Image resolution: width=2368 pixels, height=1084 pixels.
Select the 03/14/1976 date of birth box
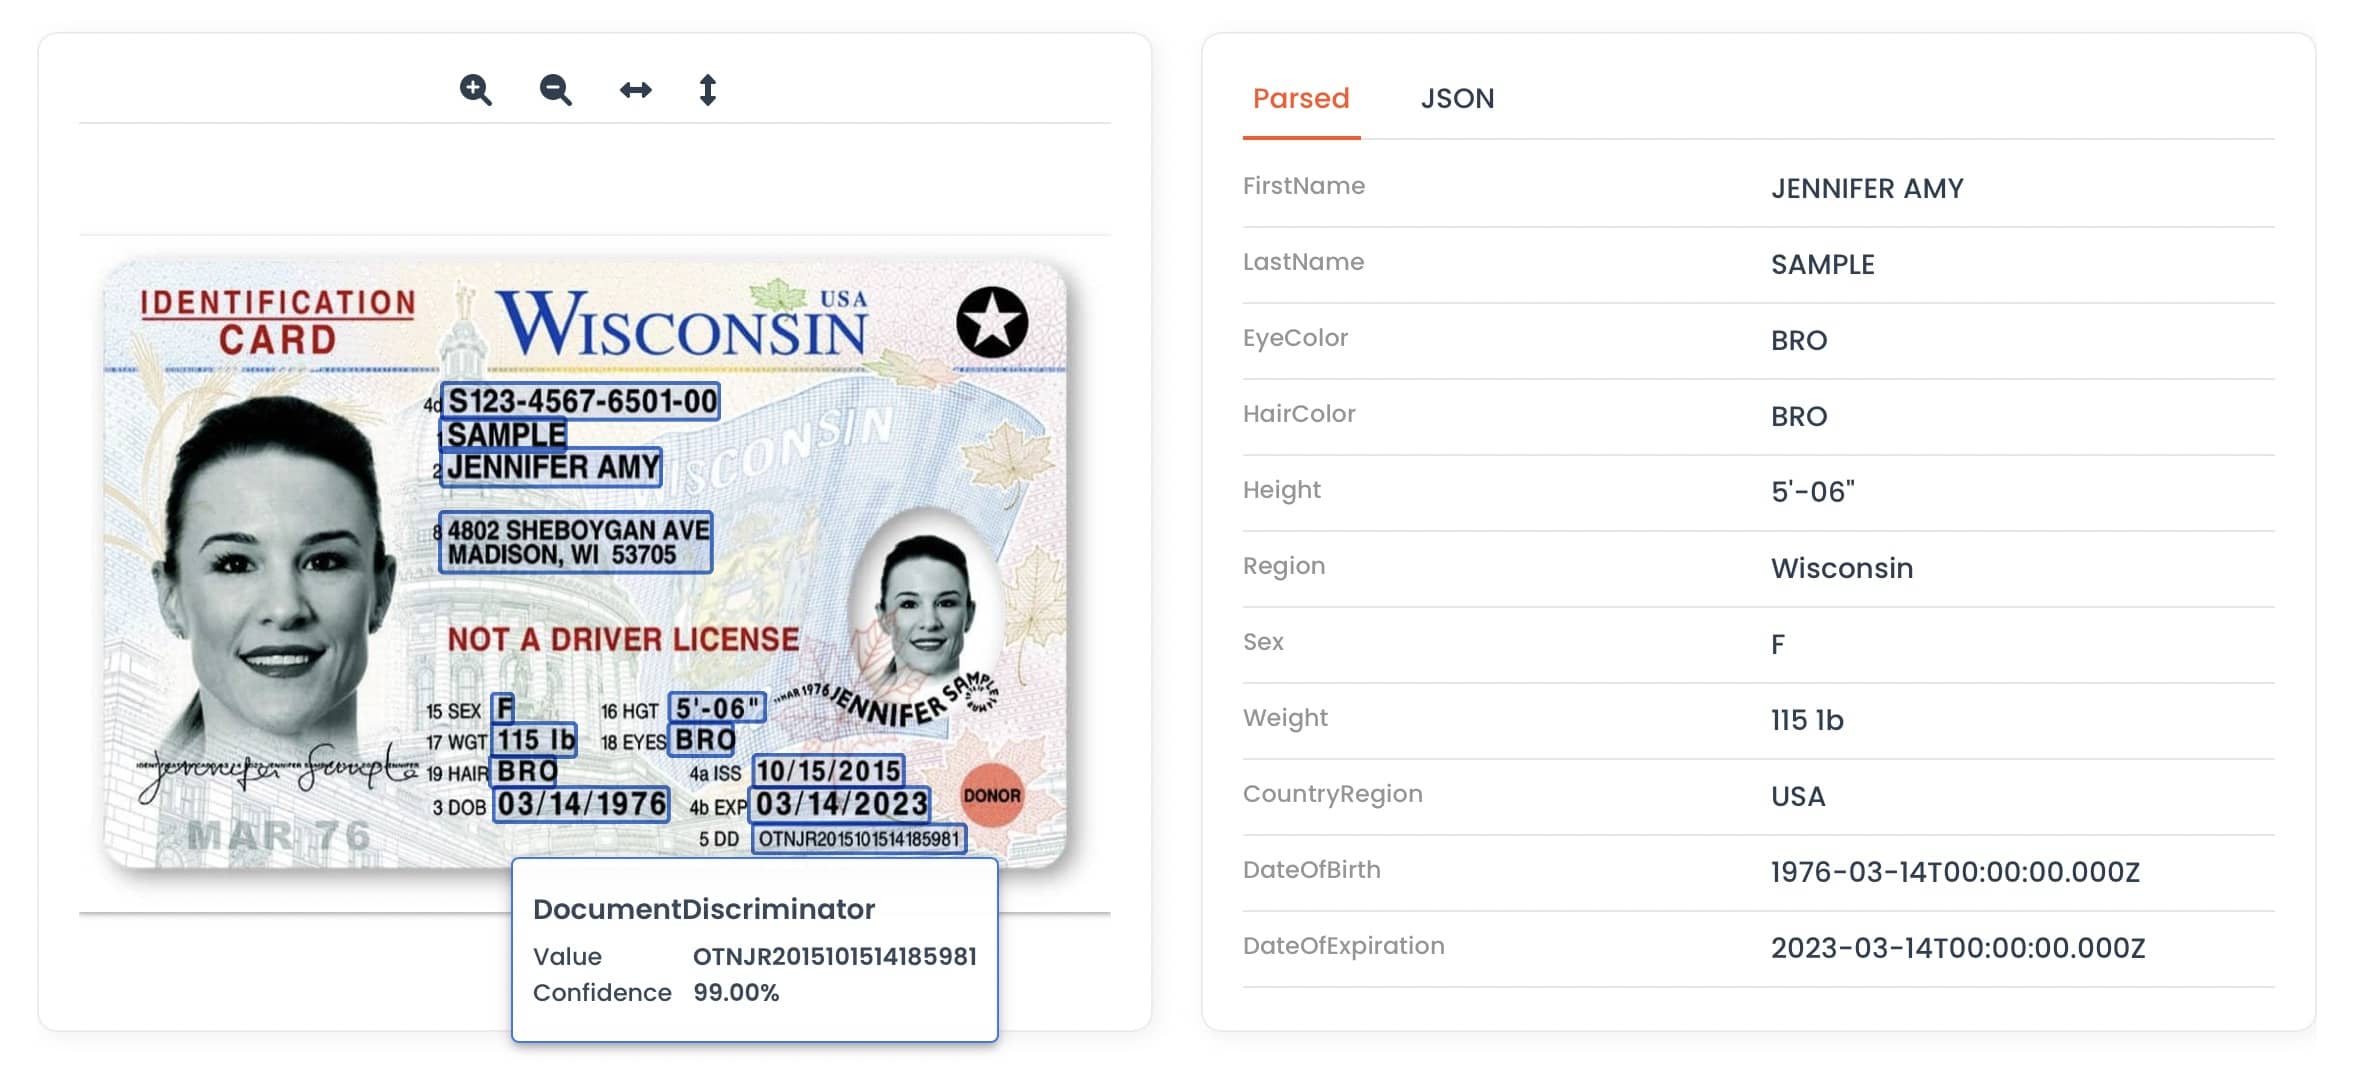pyautogui.click(x=581, y=804)
